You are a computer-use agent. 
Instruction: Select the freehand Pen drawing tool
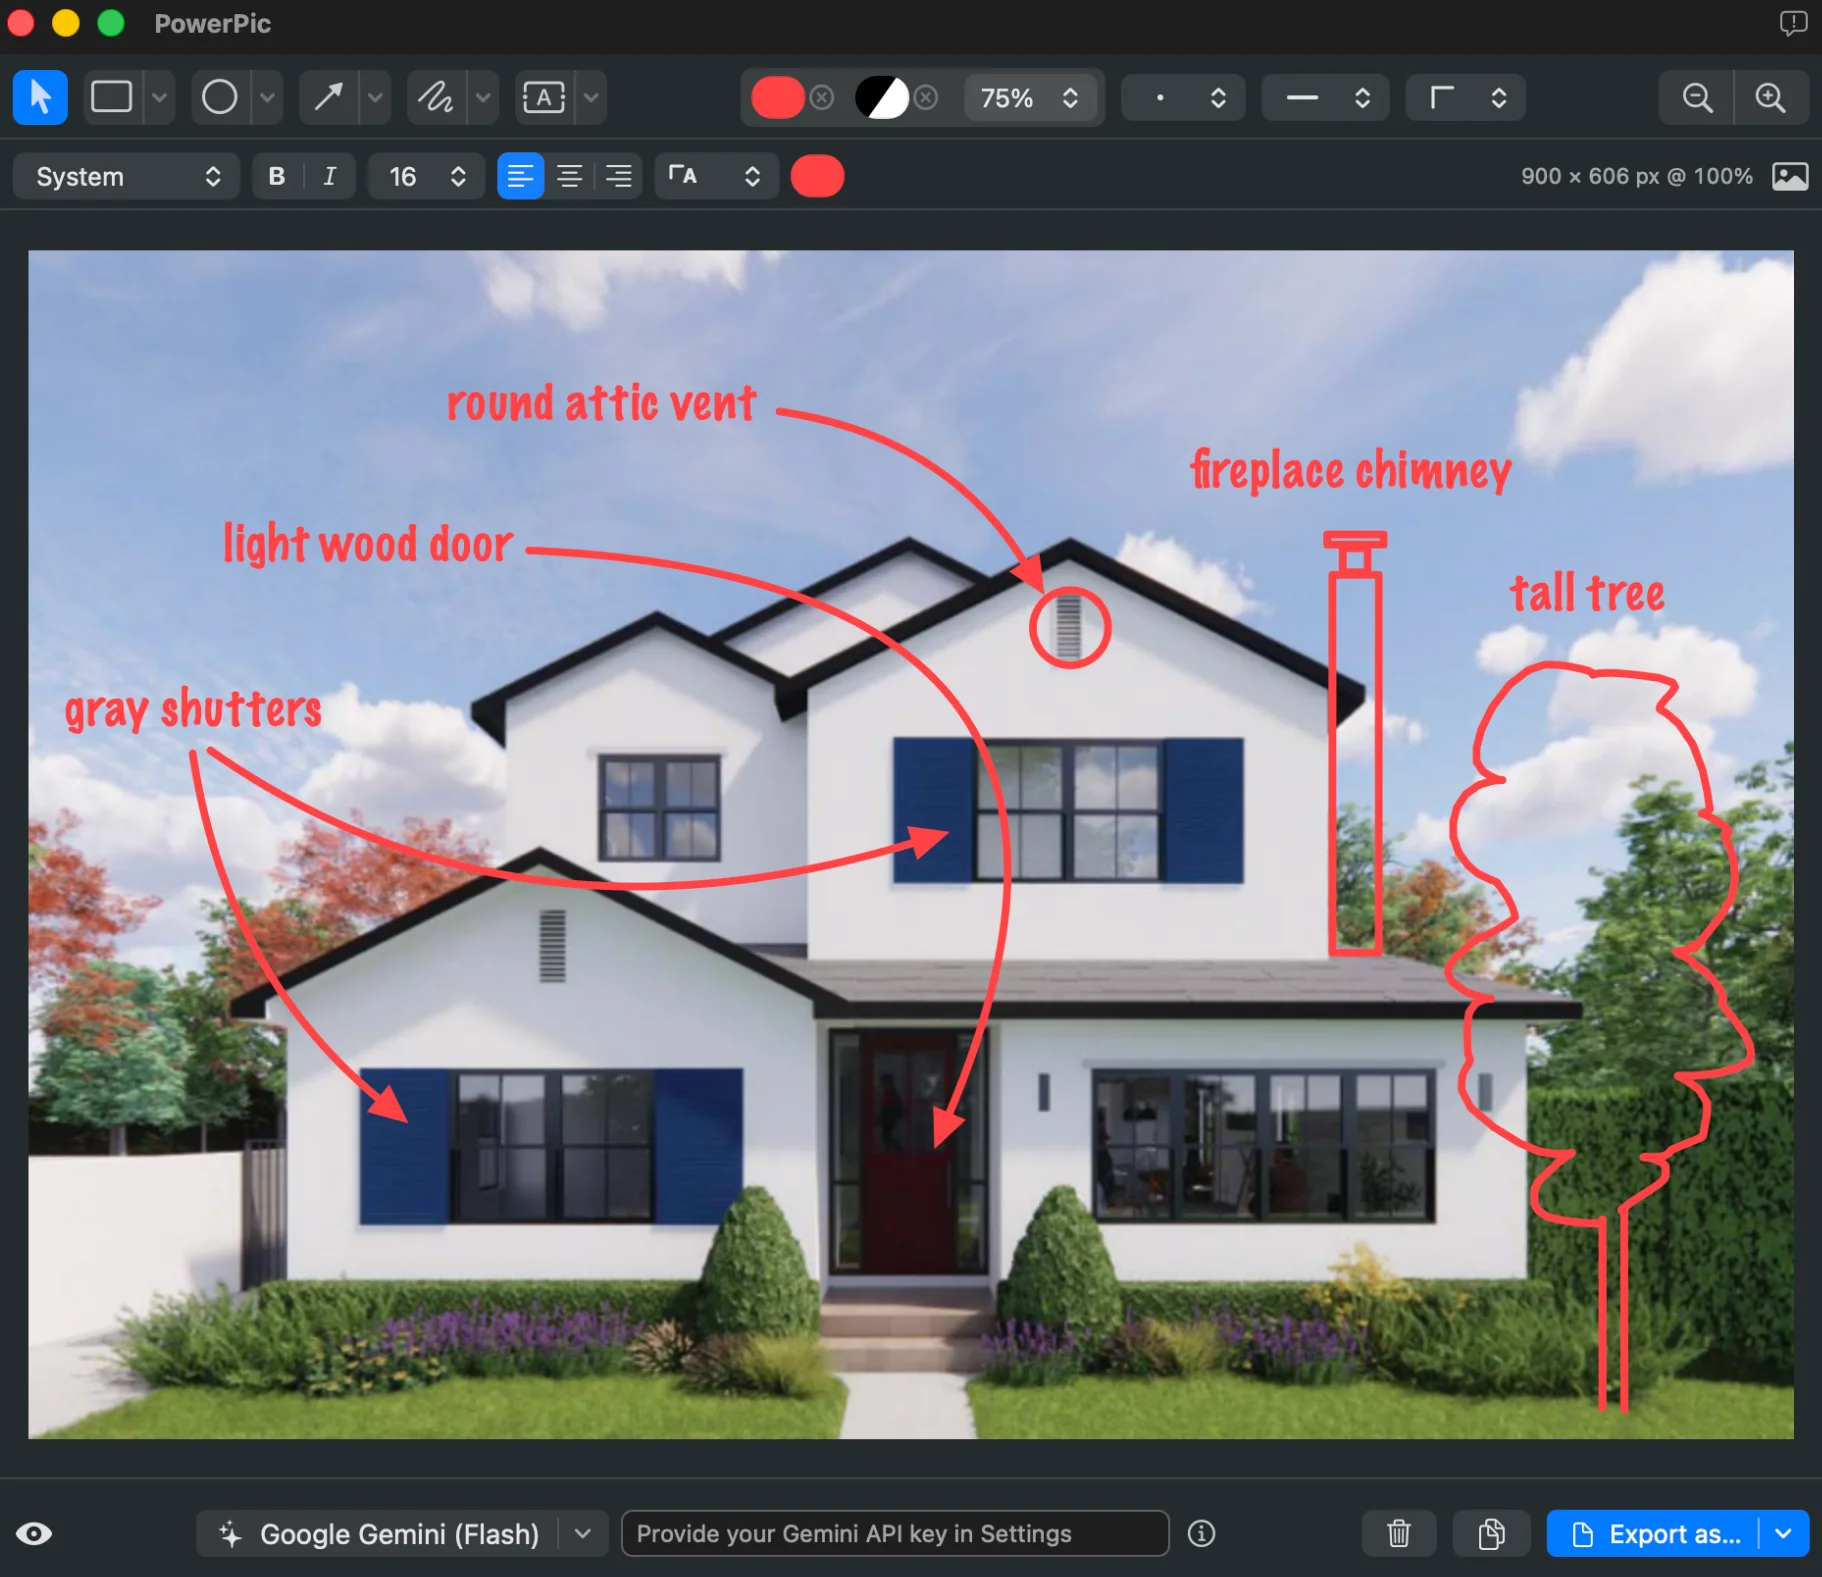(436, 97)
